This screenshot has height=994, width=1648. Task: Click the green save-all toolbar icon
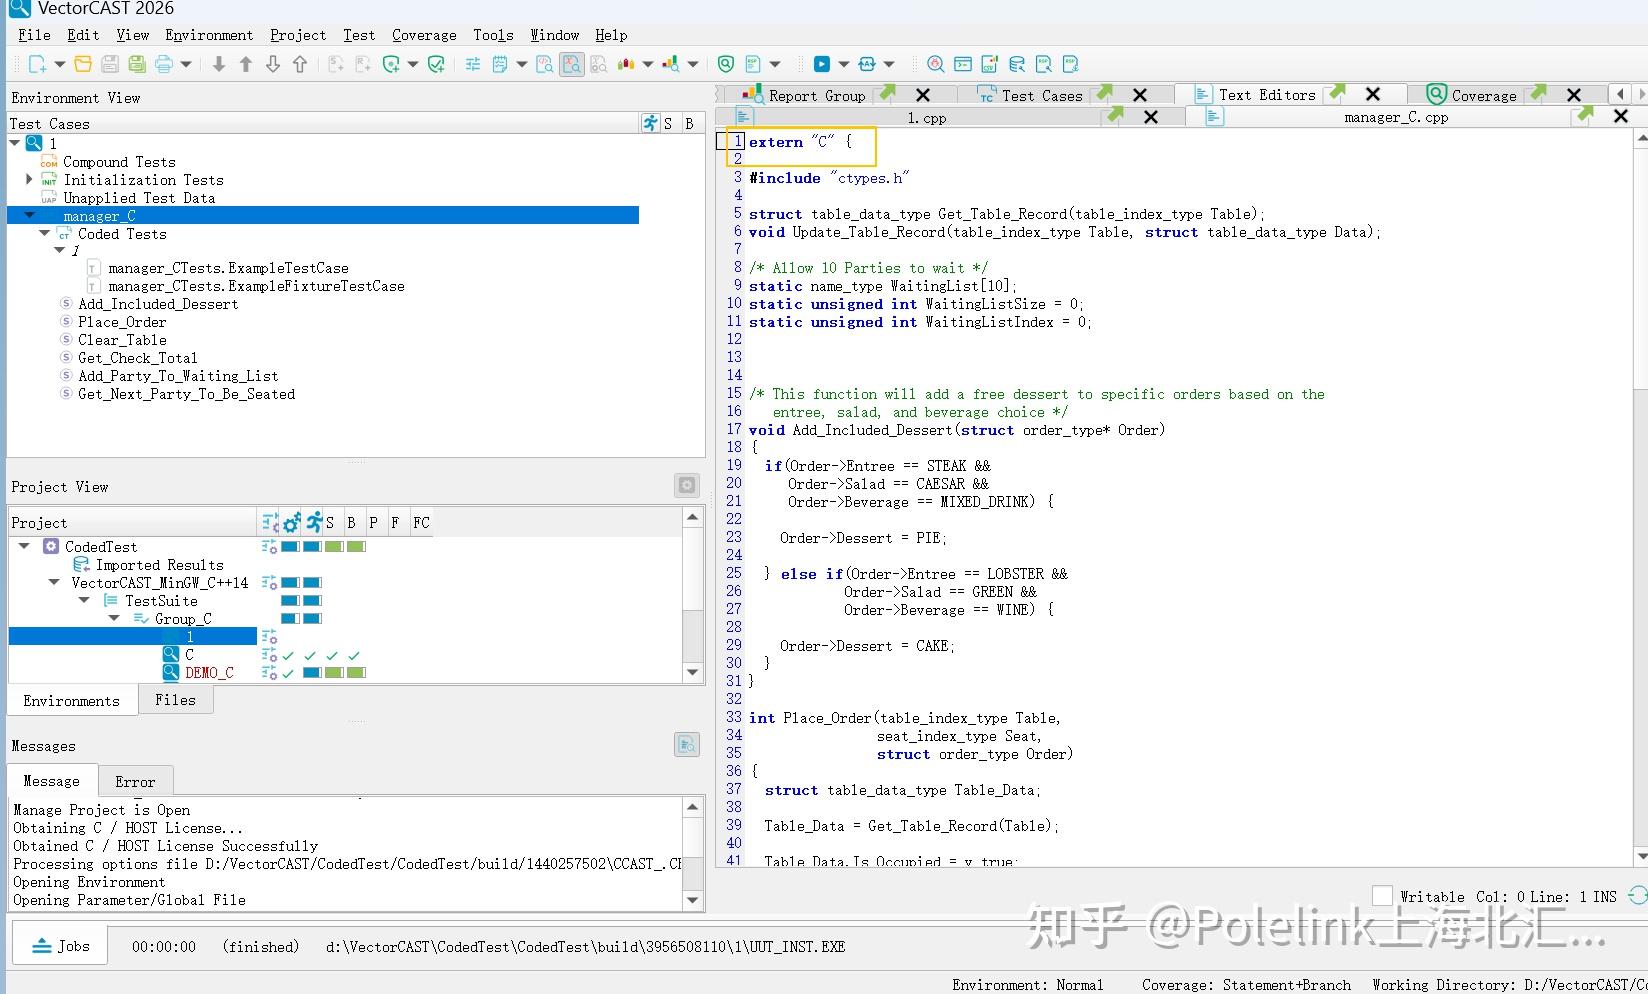pos(137,64)
